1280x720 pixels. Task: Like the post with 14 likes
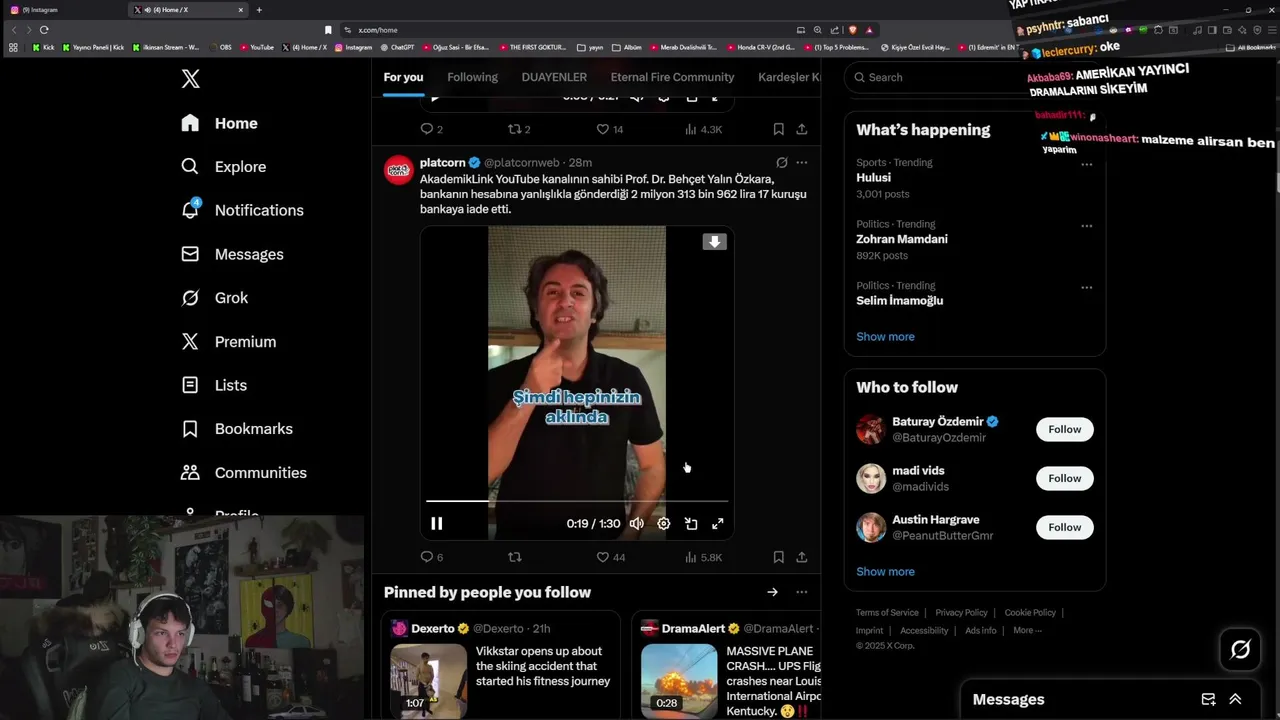click(x=610, y=129)
